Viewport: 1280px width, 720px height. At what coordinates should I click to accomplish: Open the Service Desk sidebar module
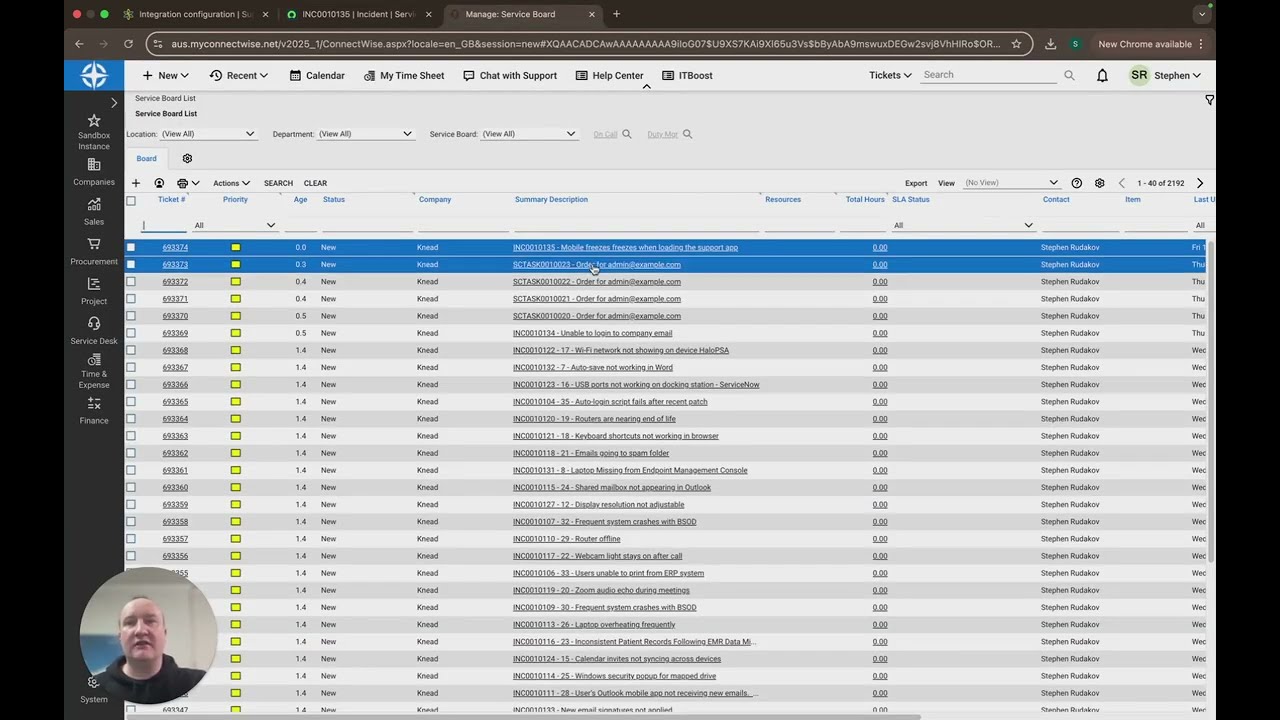94,330
